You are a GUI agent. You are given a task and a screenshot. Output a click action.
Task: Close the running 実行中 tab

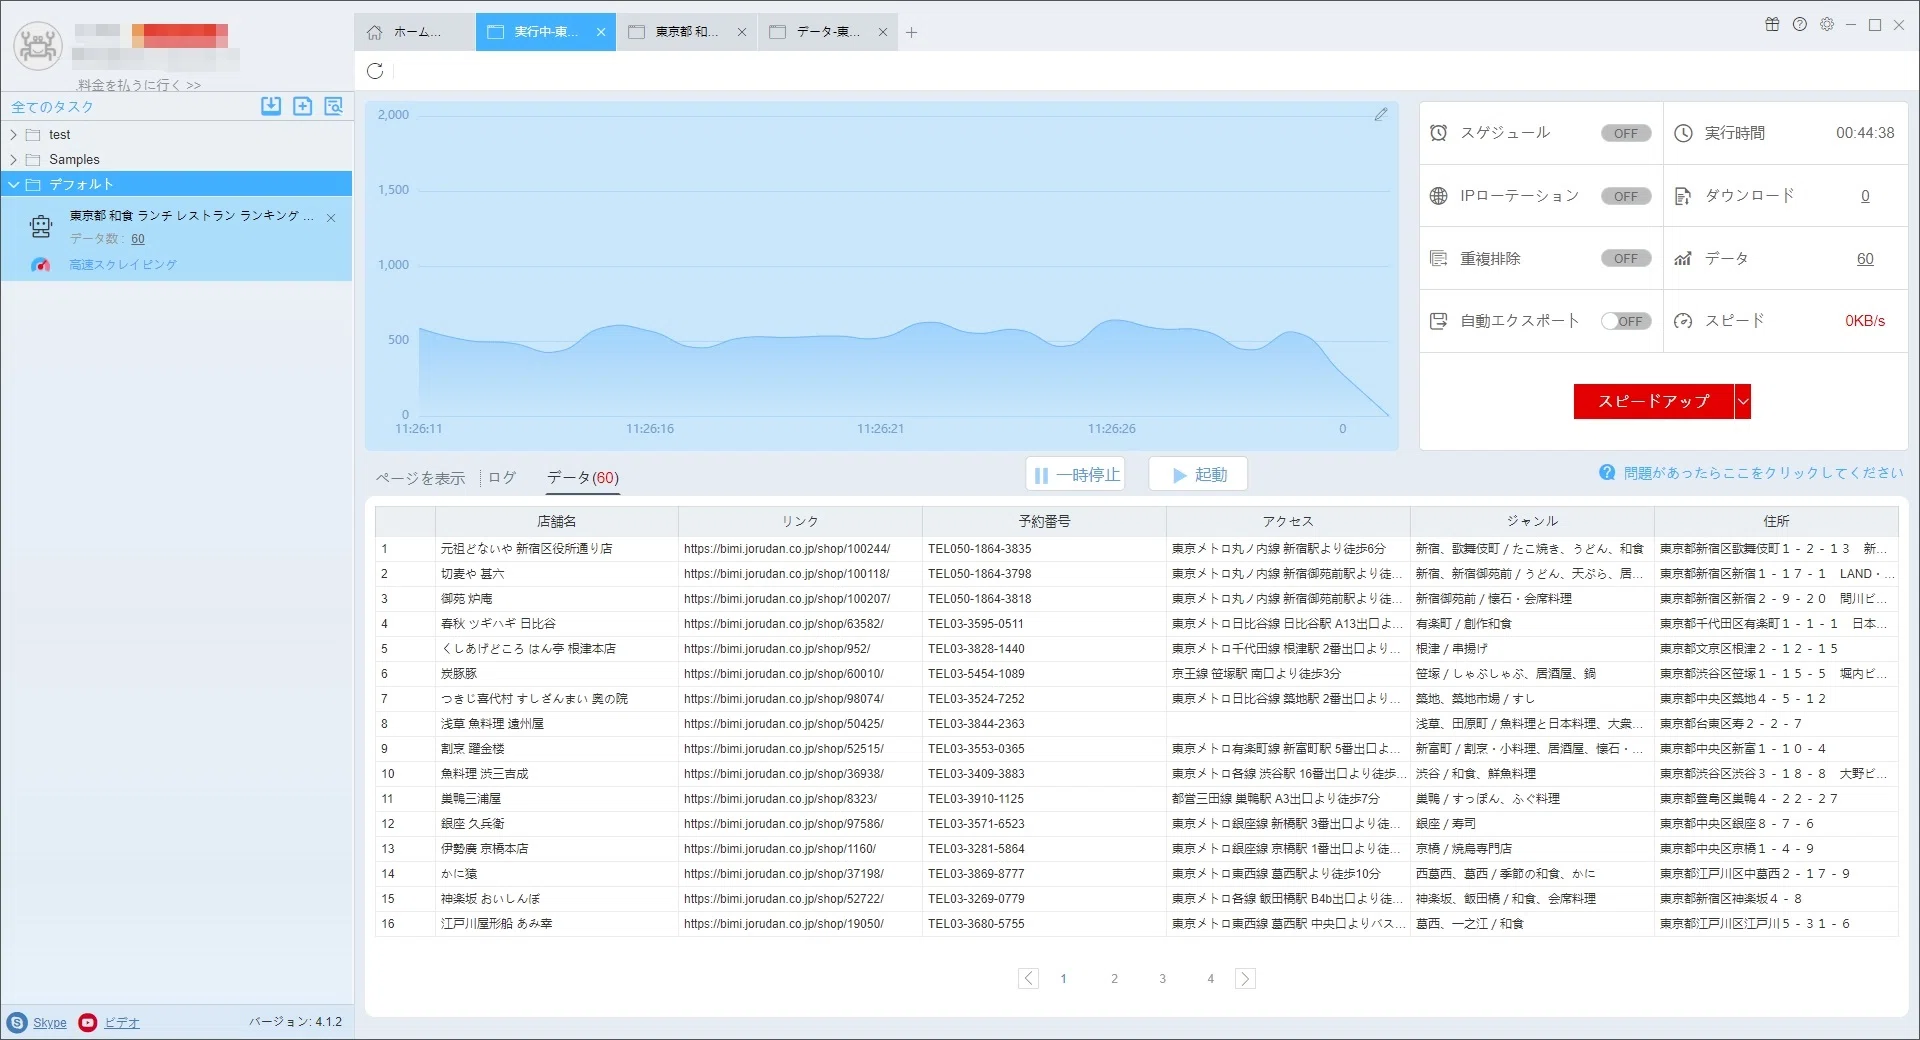[x=601, y=32]
